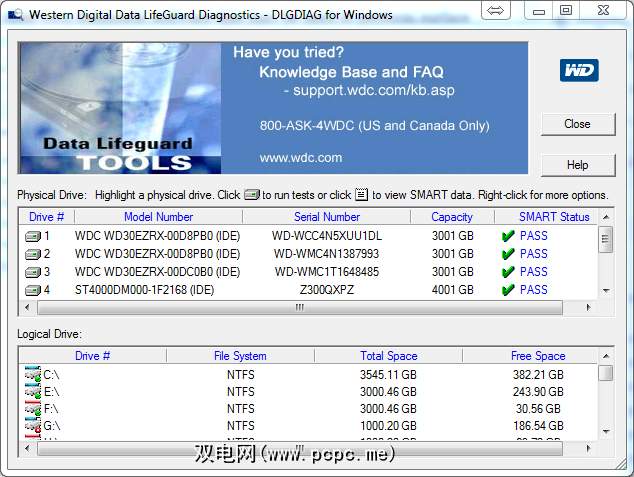Click the green check for Z300QXPZ

click(508, 290)
